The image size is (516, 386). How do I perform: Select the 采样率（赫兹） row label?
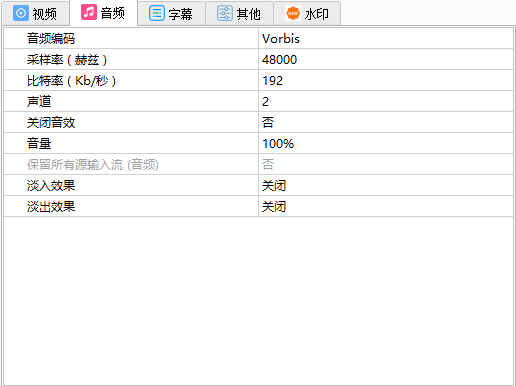(67, 60)
